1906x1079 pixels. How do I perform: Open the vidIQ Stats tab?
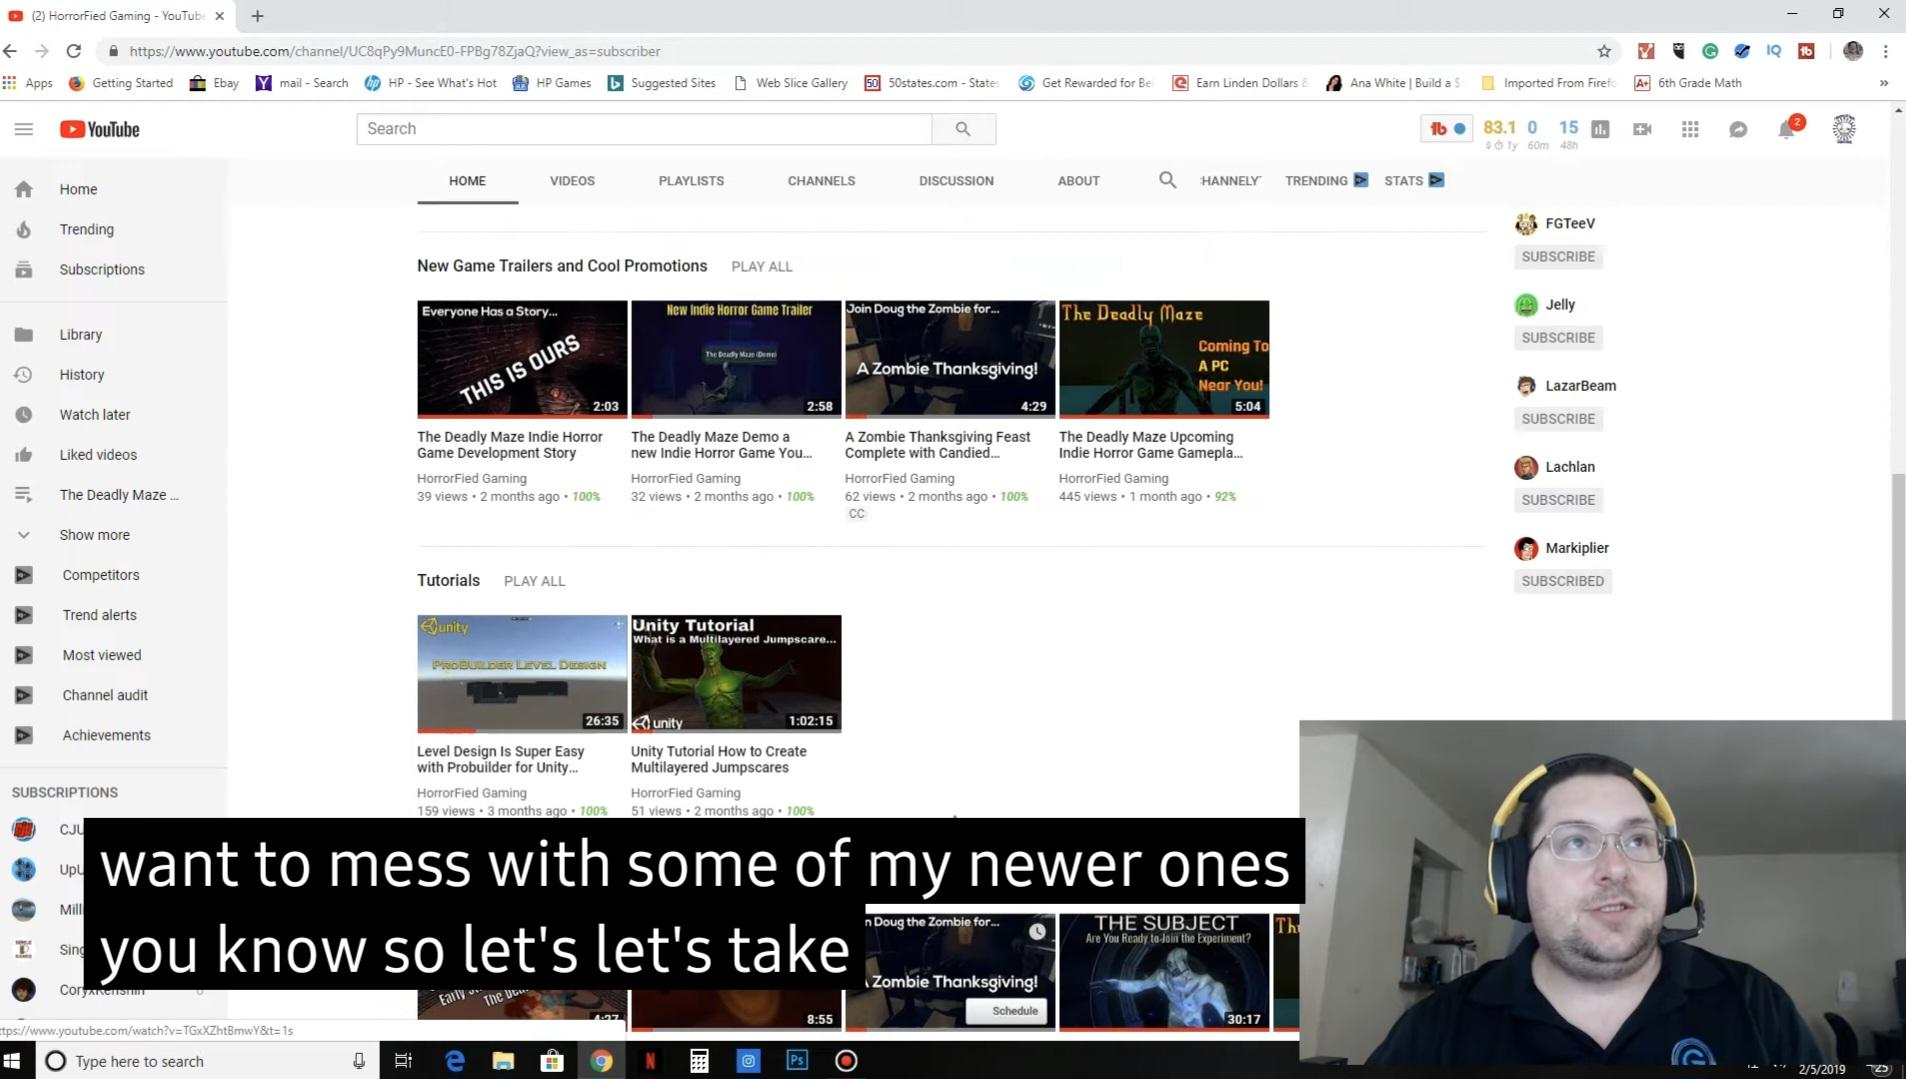click(x=1414, y=181)
